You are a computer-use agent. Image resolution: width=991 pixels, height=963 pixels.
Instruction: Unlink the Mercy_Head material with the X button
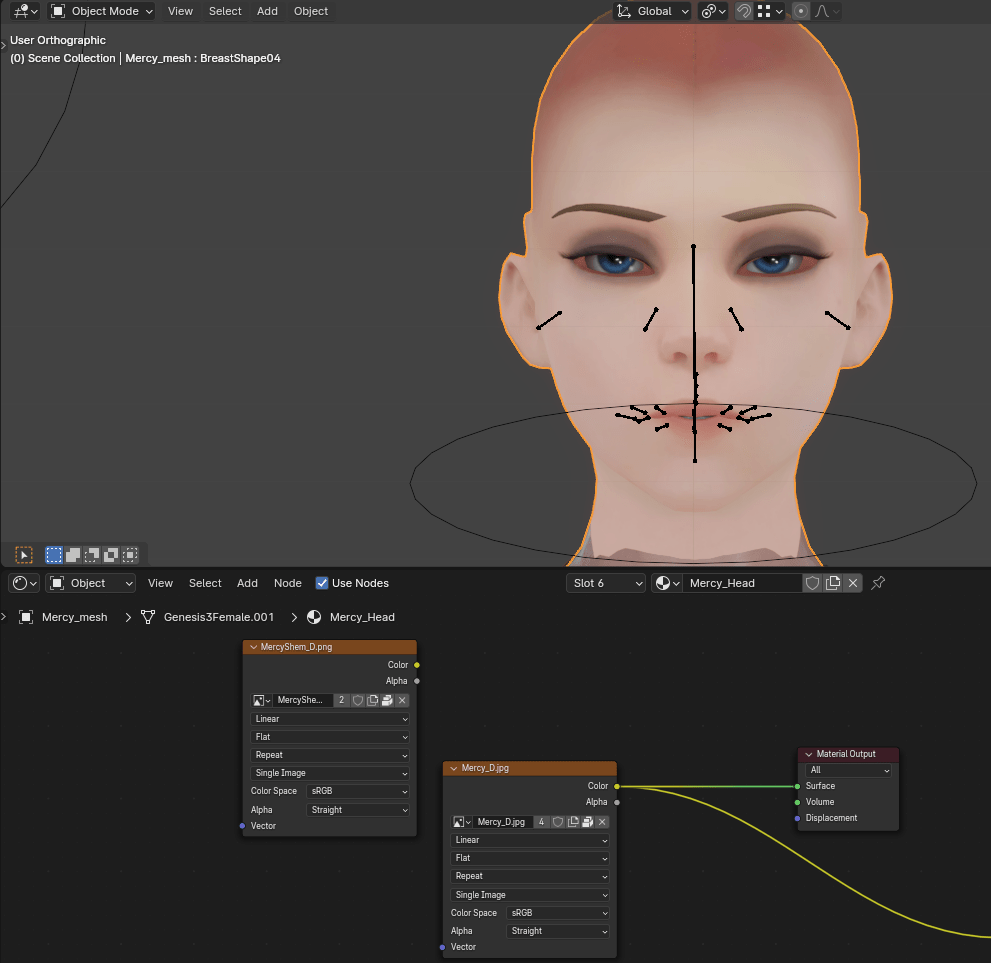(x=855, y=582)
